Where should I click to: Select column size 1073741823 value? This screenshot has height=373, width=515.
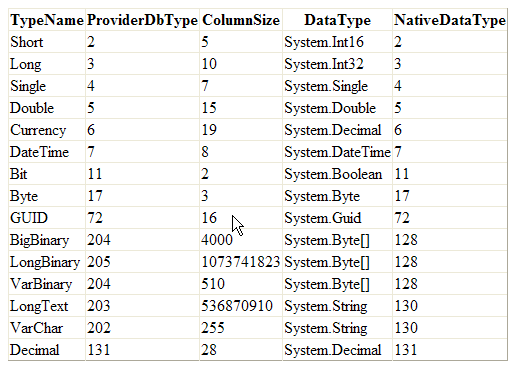tap(240, 262)
